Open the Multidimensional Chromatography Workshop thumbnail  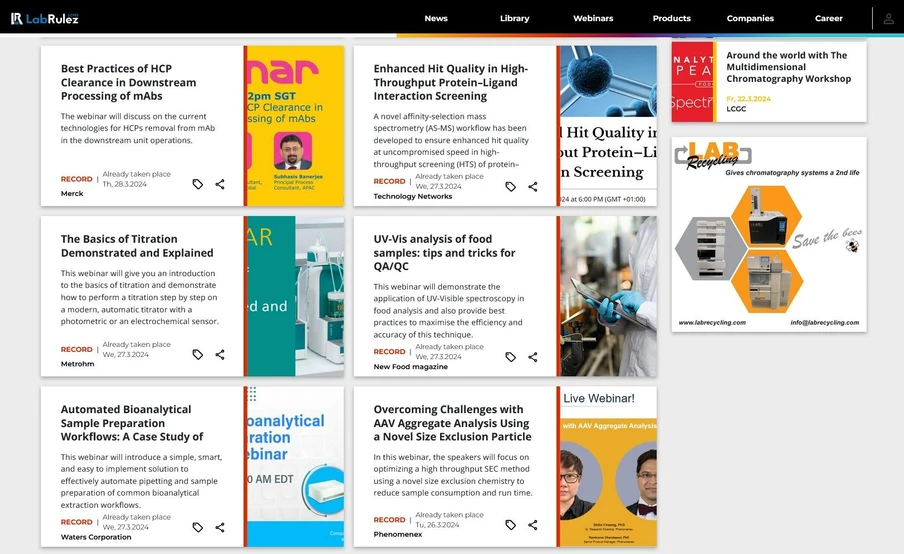tap(694, 81)
